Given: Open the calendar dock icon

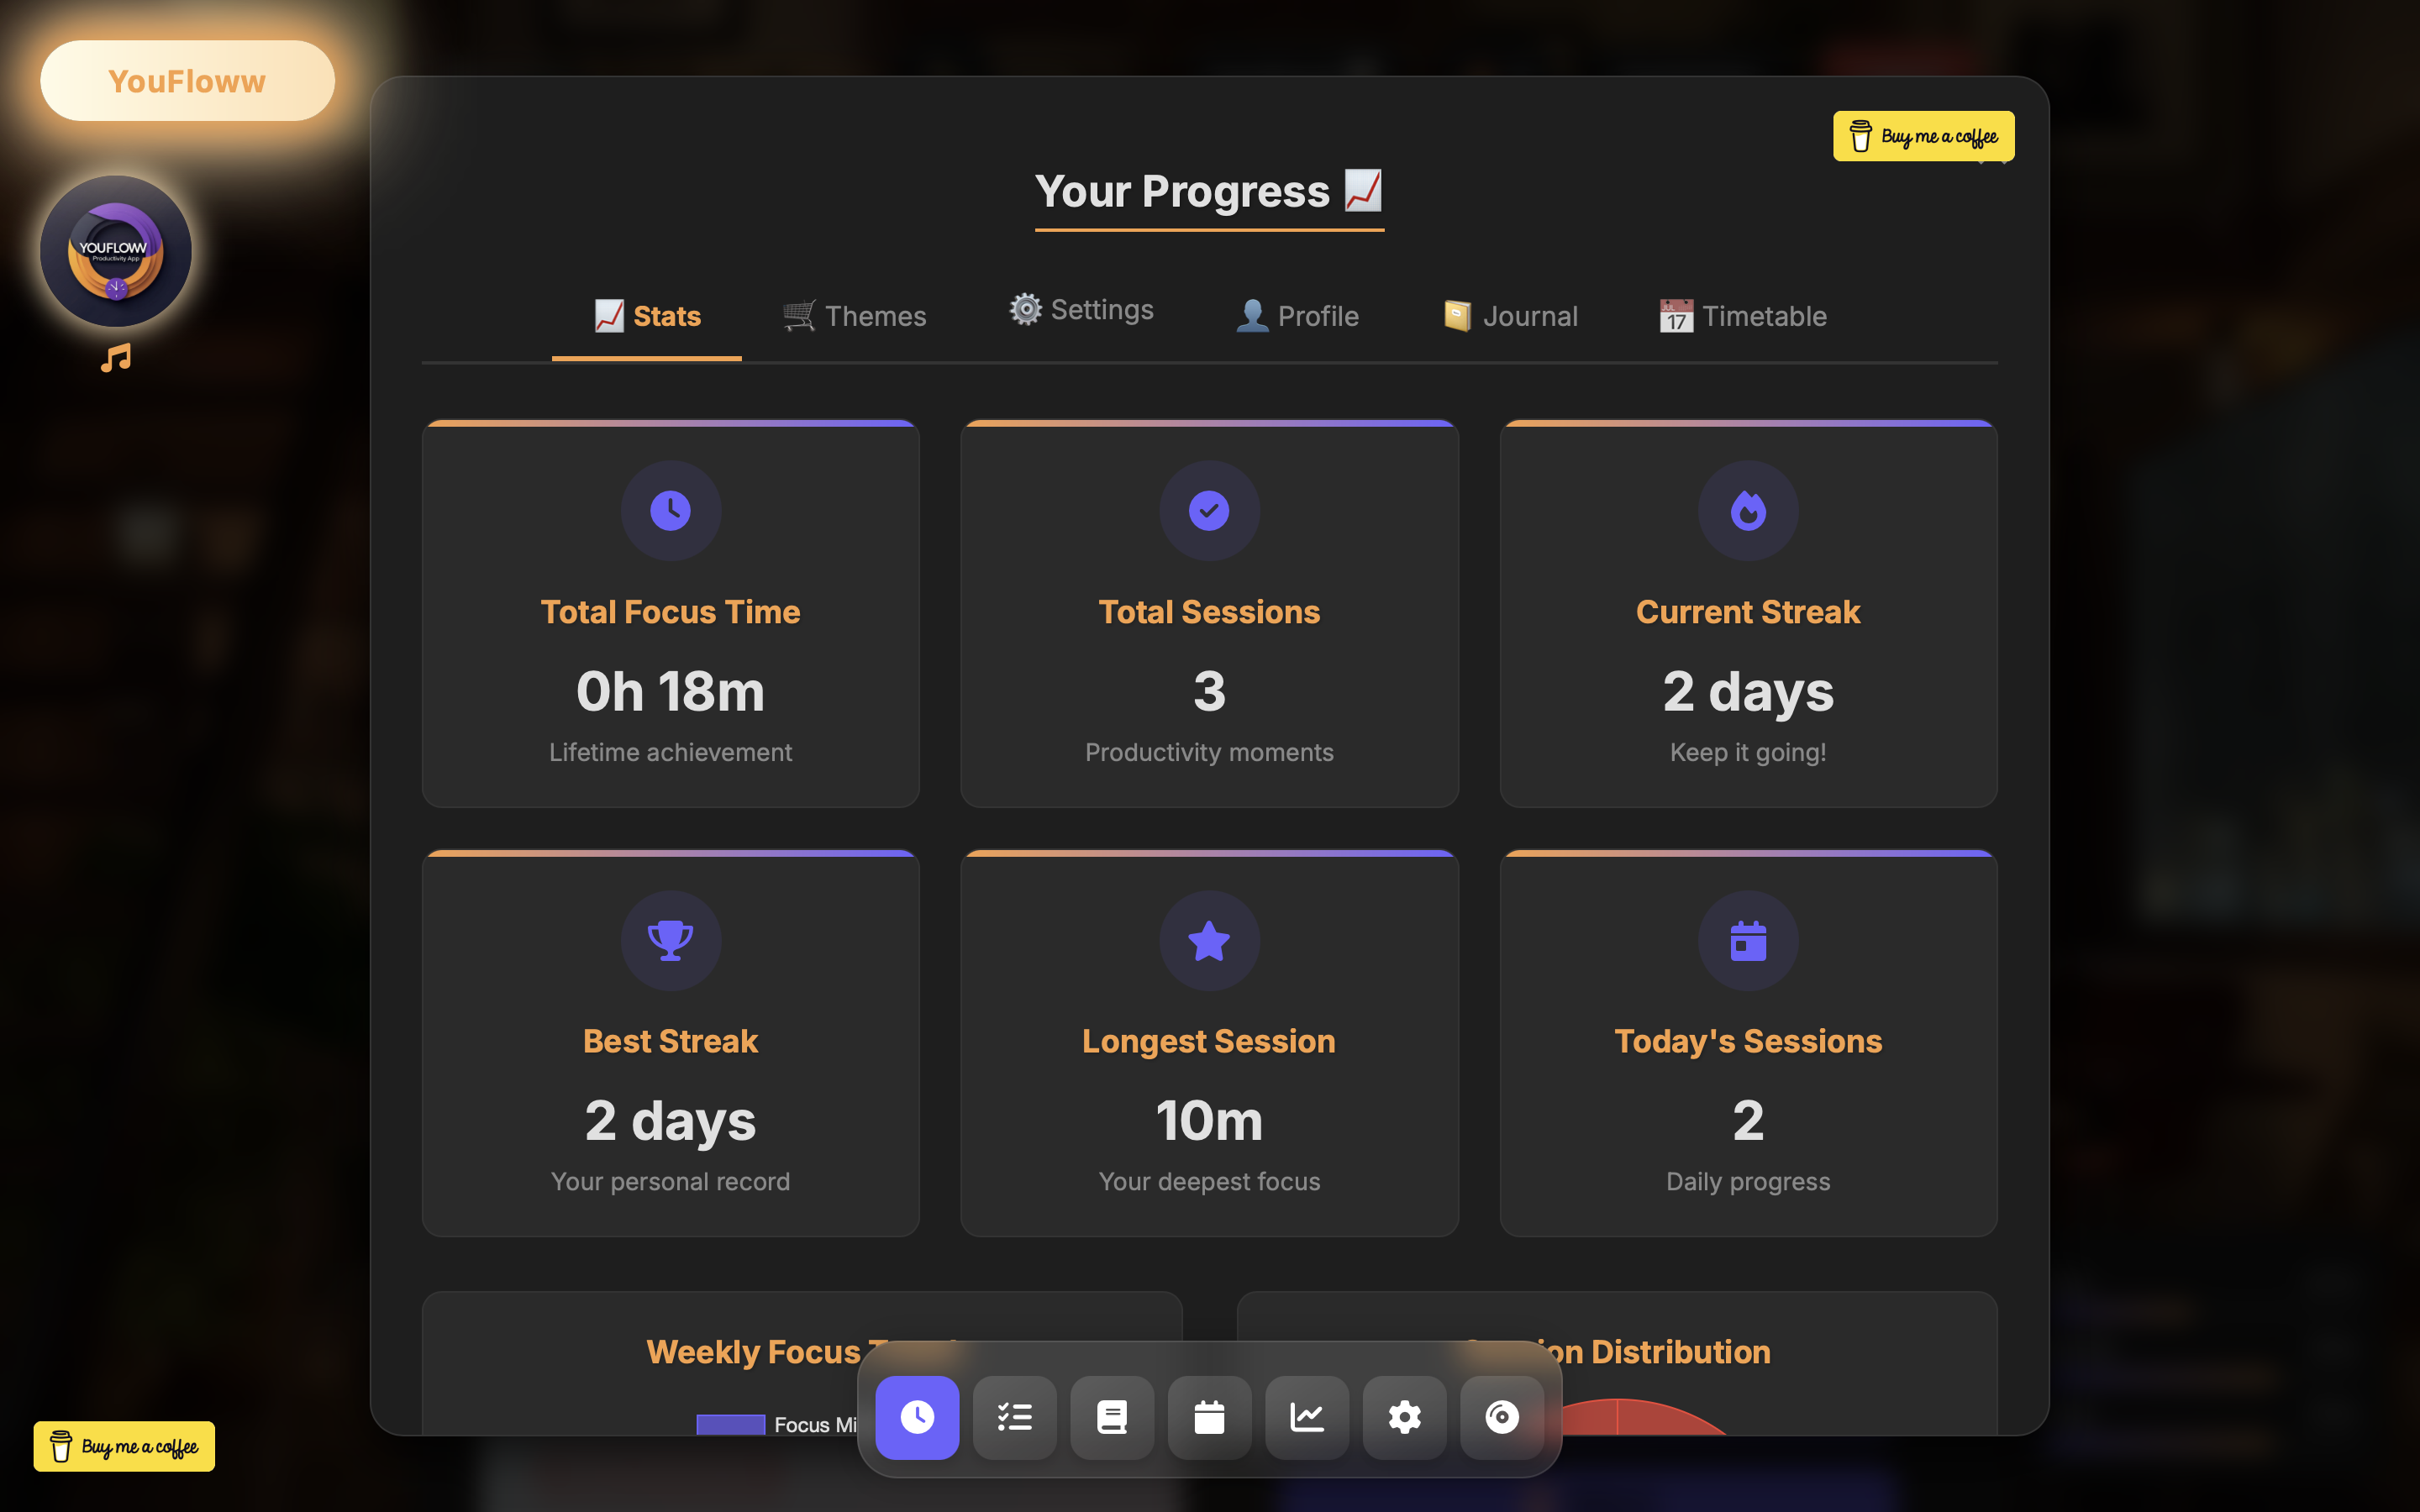Looking at the screenshot, I should click(1209, 1417).
